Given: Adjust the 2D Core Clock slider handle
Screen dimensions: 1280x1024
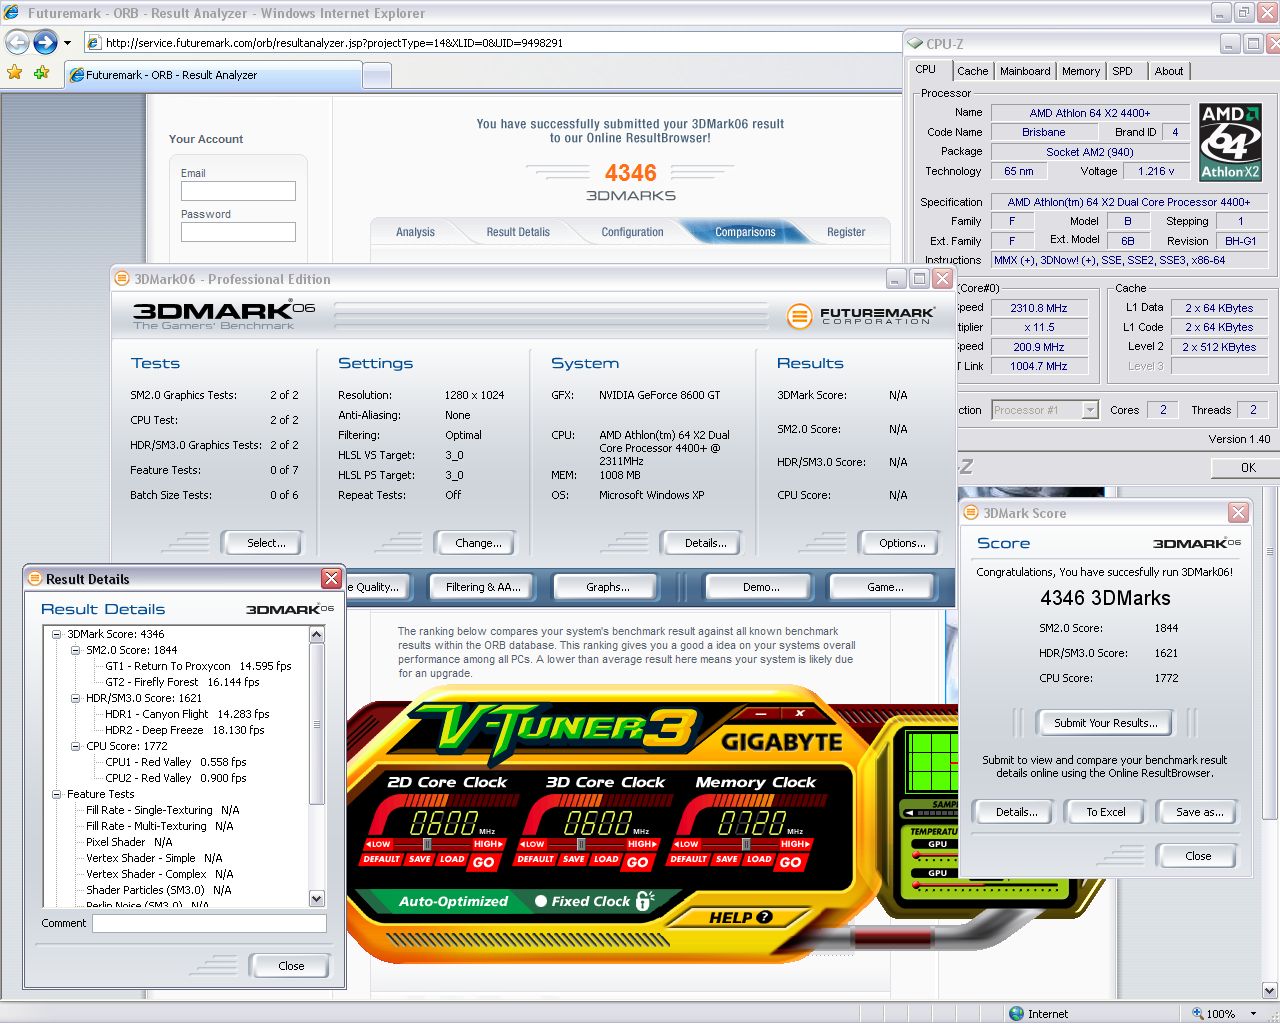Looking at the screenshot, I should click(x=427, y=844).
